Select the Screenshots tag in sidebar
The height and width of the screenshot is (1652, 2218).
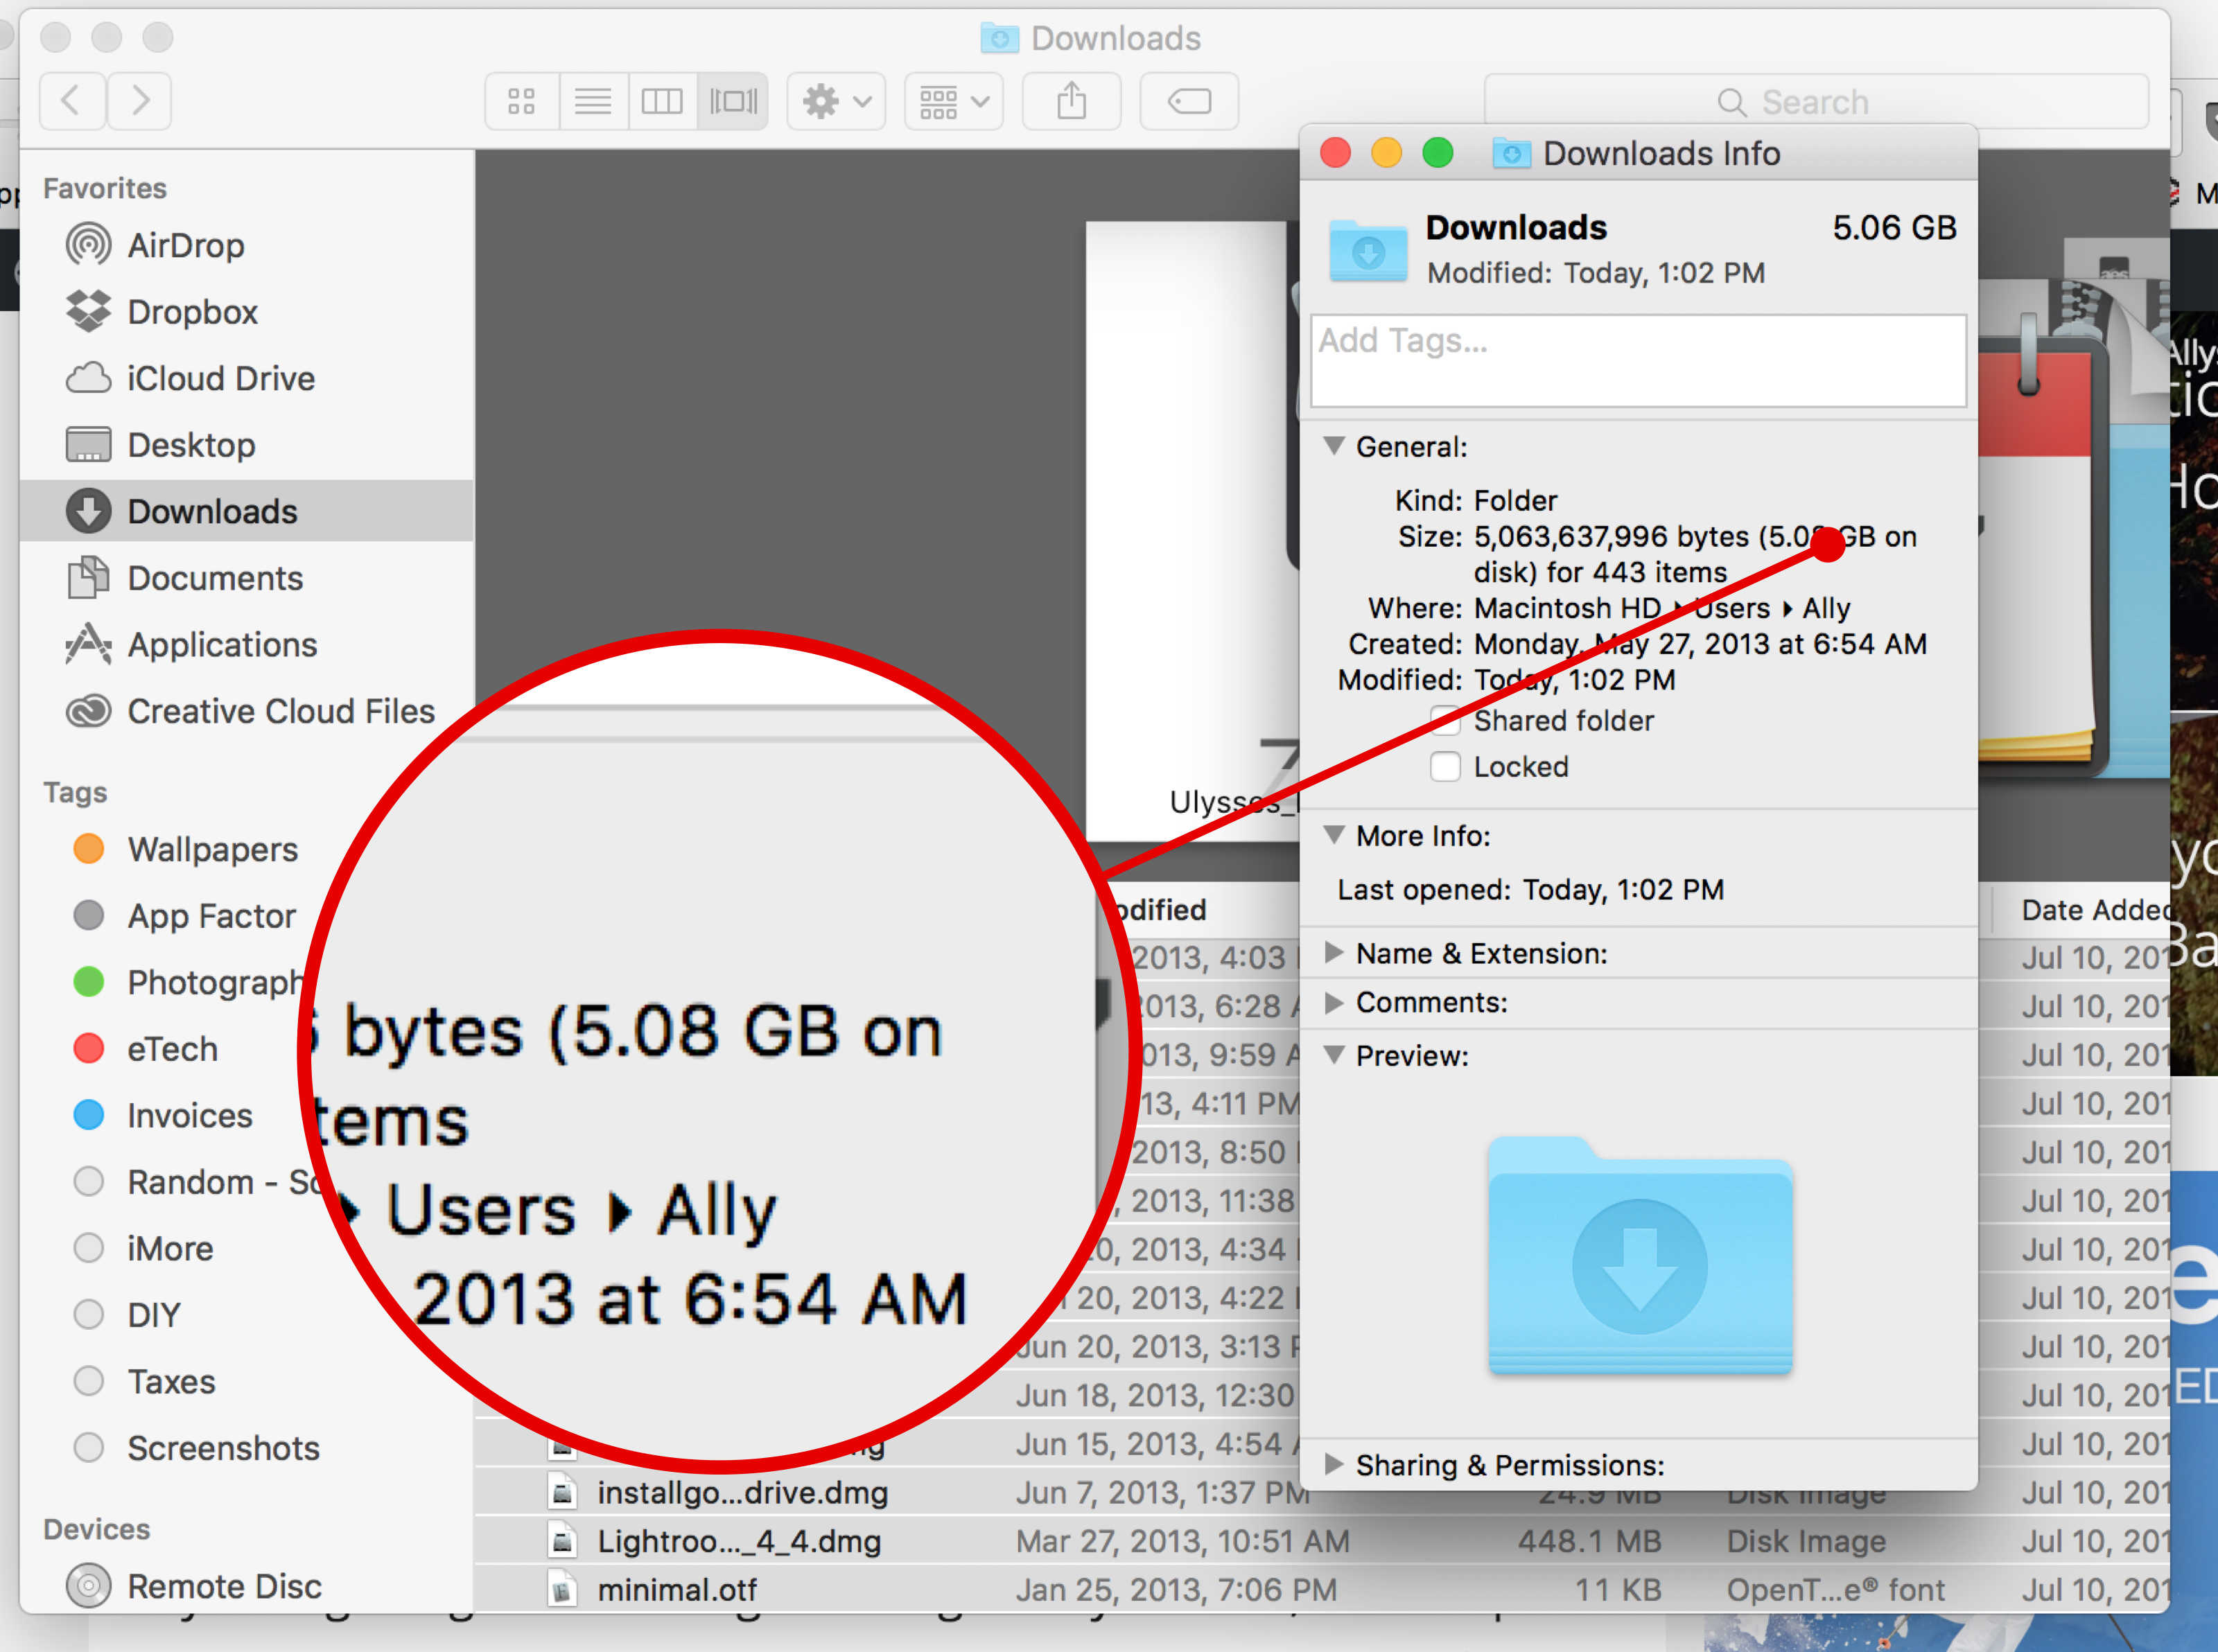click(x=223, y=1448)
